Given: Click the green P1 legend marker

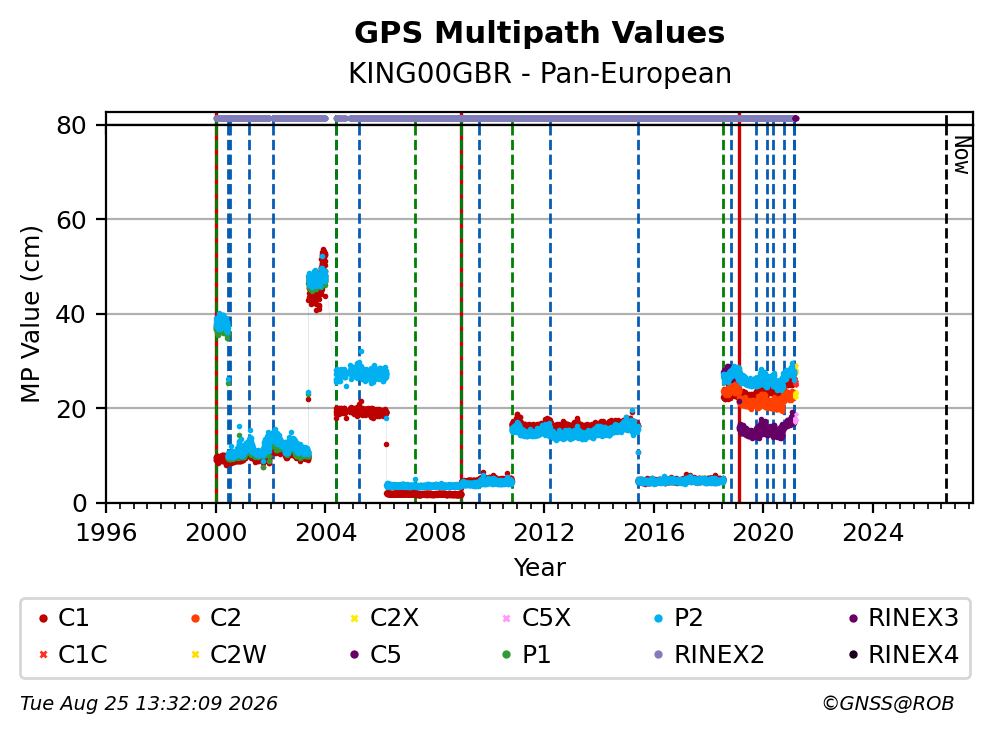Looking at the screenshot, I should coord(506,655).
